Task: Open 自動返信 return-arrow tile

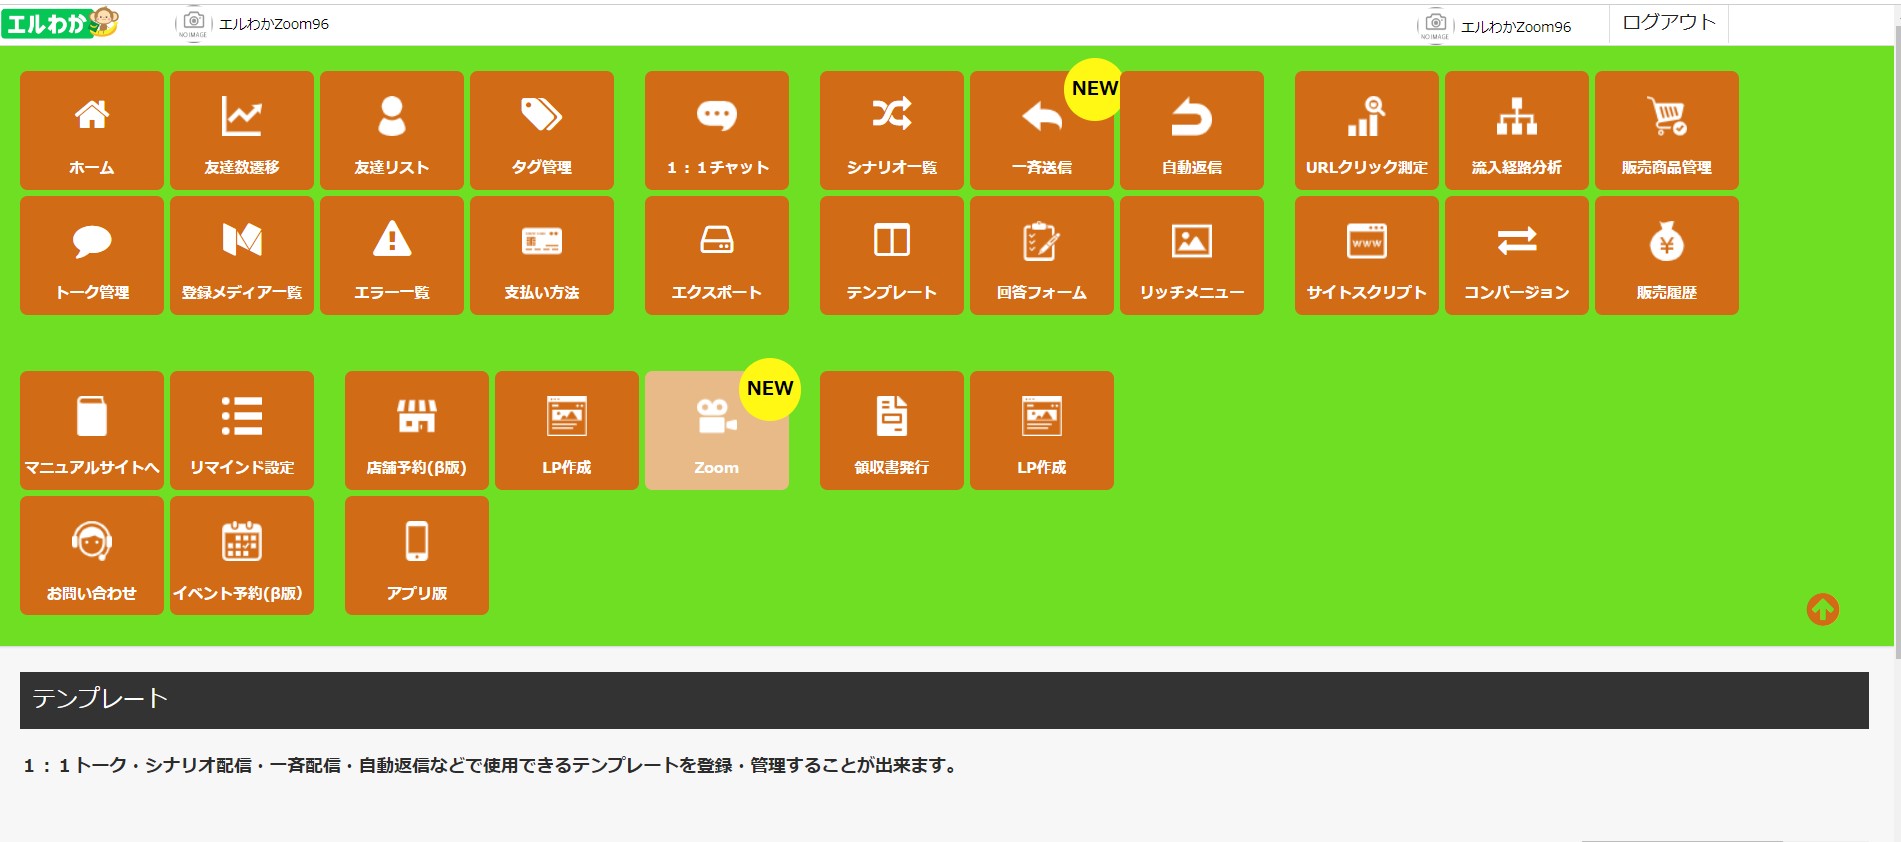Action: point(1192,130)
